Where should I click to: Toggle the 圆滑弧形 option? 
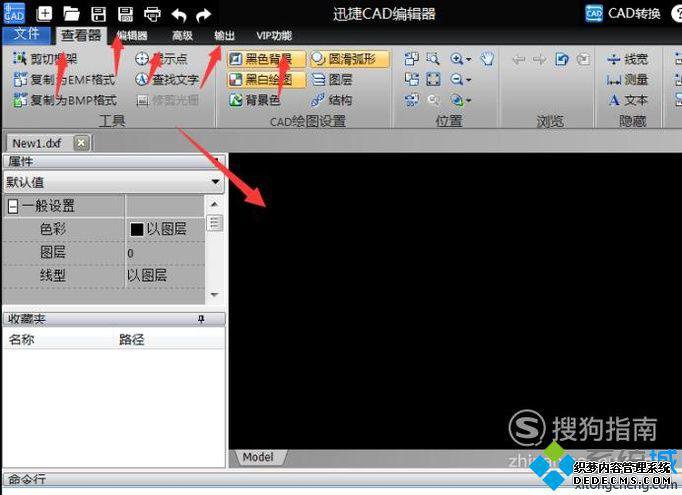(349, 59)
